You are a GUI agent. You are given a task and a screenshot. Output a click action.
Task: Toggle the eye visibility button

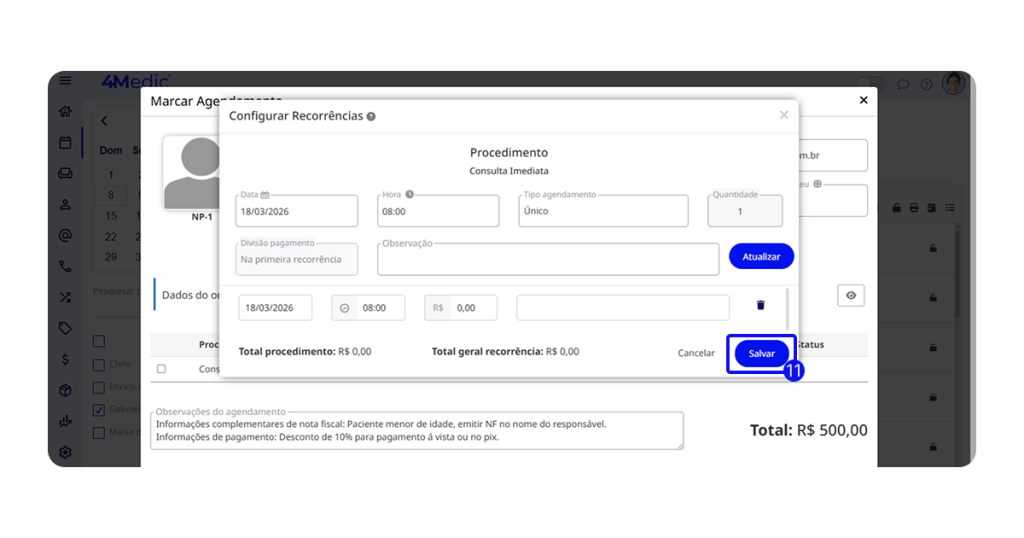click(850, 295)
